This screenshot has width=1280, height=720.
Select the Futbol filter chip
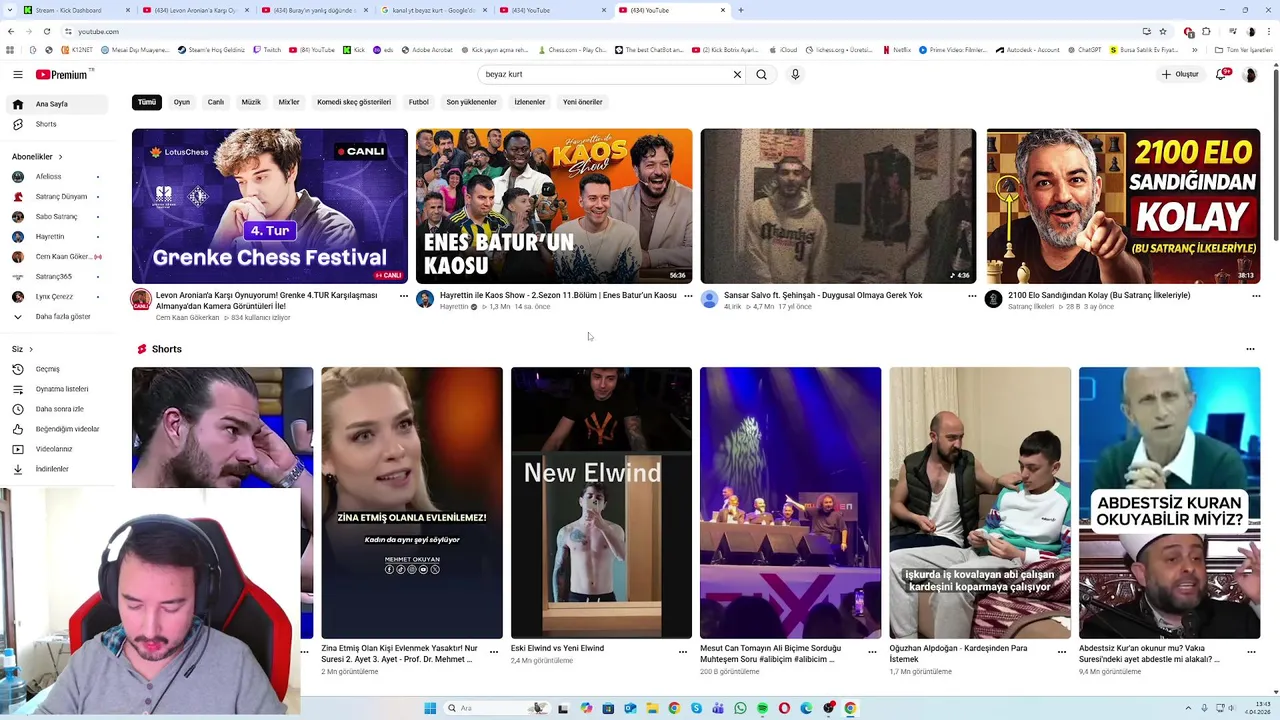(x=418, y=102)
